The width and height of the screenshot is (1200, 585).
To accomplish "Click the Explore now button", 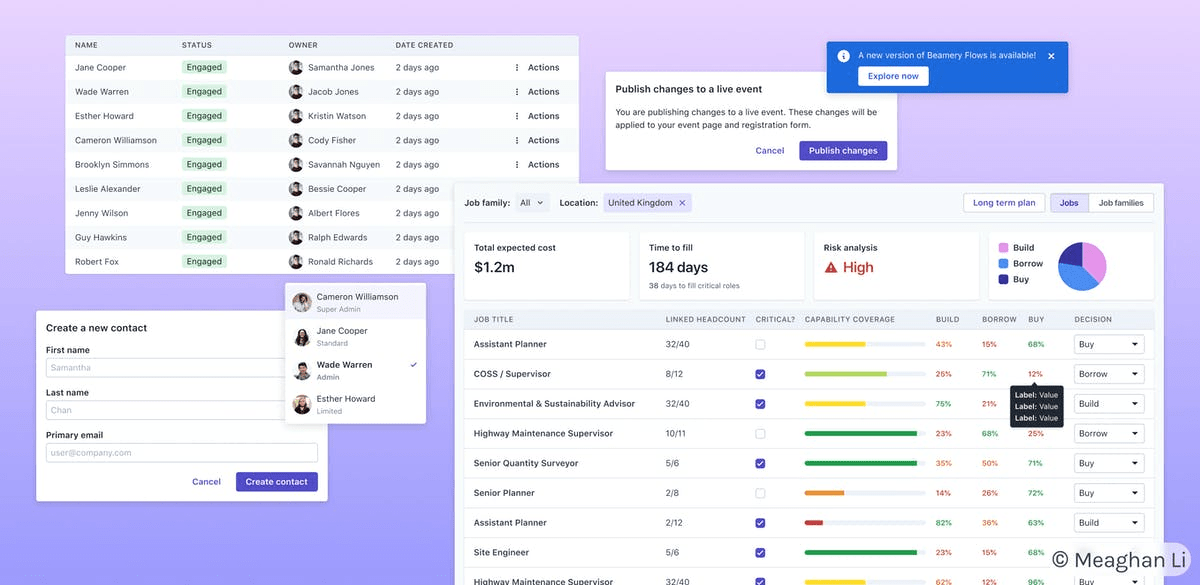I will (893, 76).
